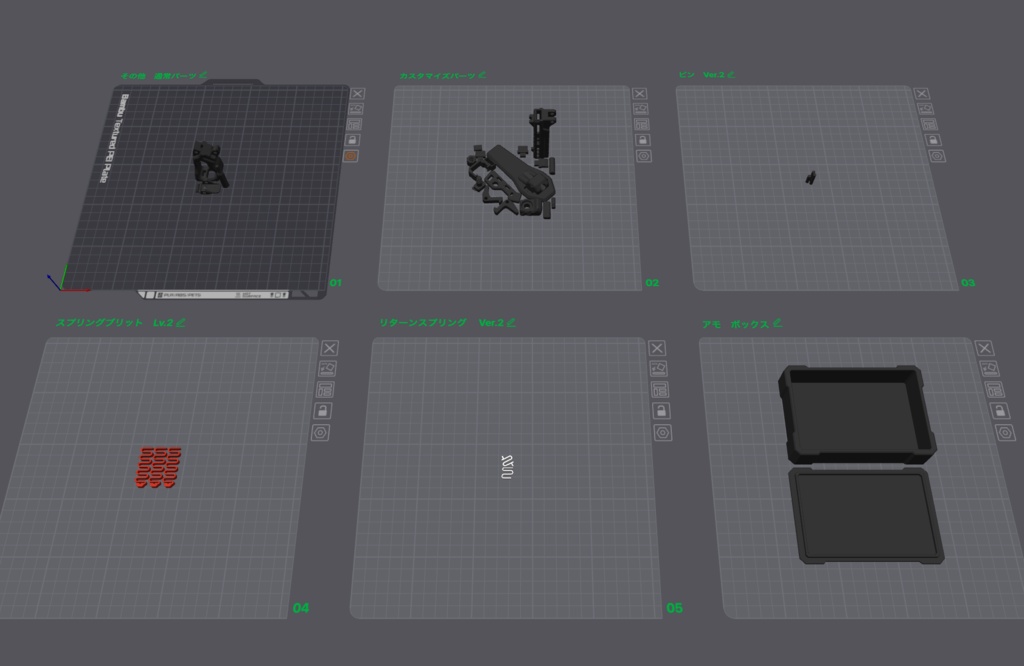Arrange objects on the アモ ボックス plate
Image resolution: width=1024 pixels, height=666 pixels.
point(995,390)
